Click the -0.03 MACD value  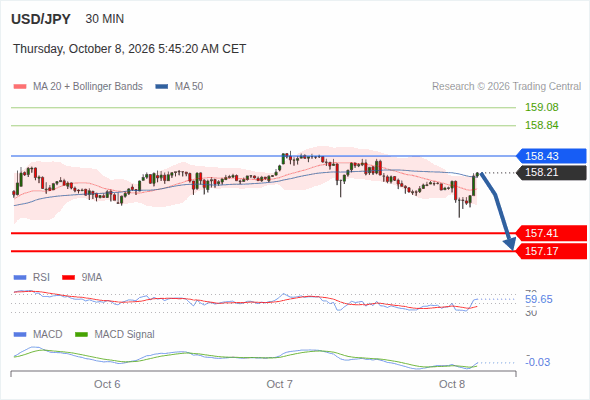click(x=538, y=362)
